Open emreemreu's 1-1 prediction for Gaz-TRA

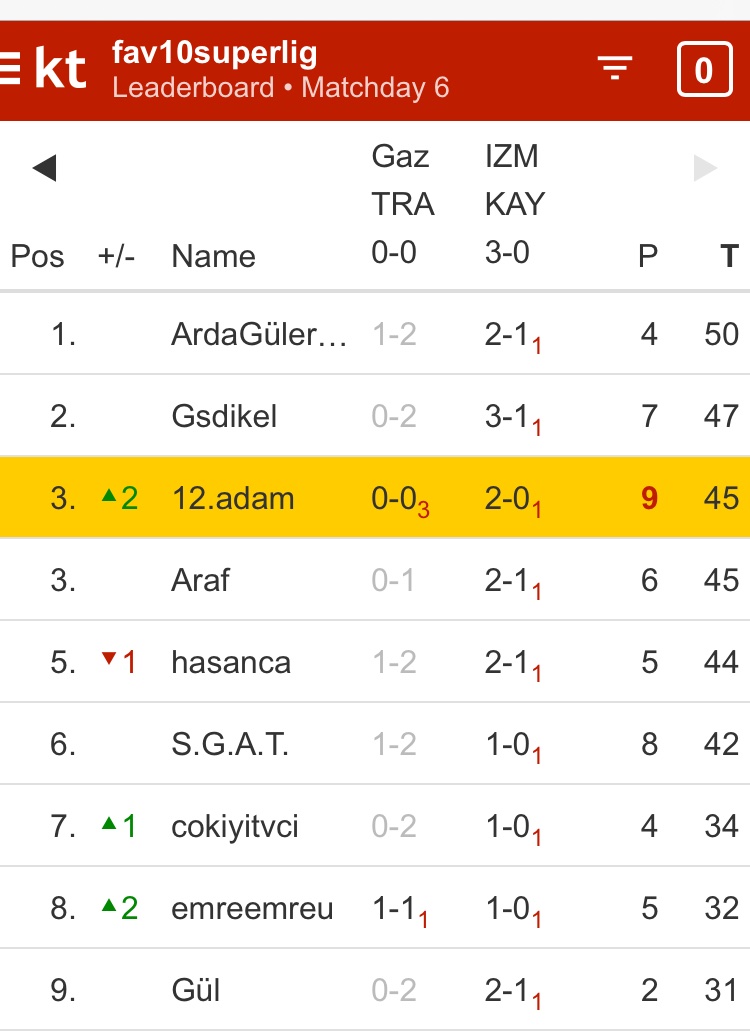click(396, 909)
